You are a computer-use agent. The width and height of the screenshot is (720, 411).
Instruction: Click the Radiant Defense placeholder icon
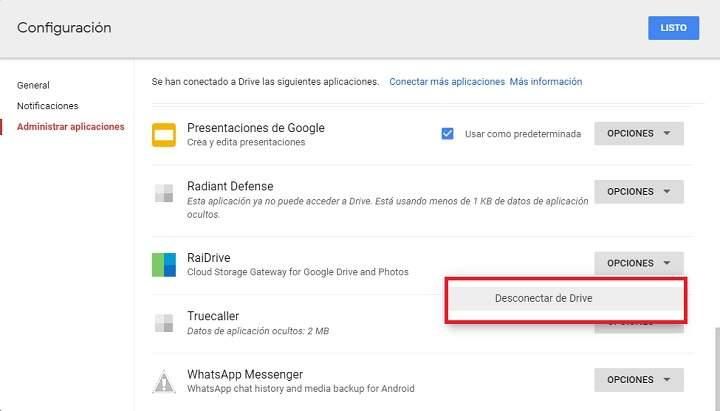(164, 193)
